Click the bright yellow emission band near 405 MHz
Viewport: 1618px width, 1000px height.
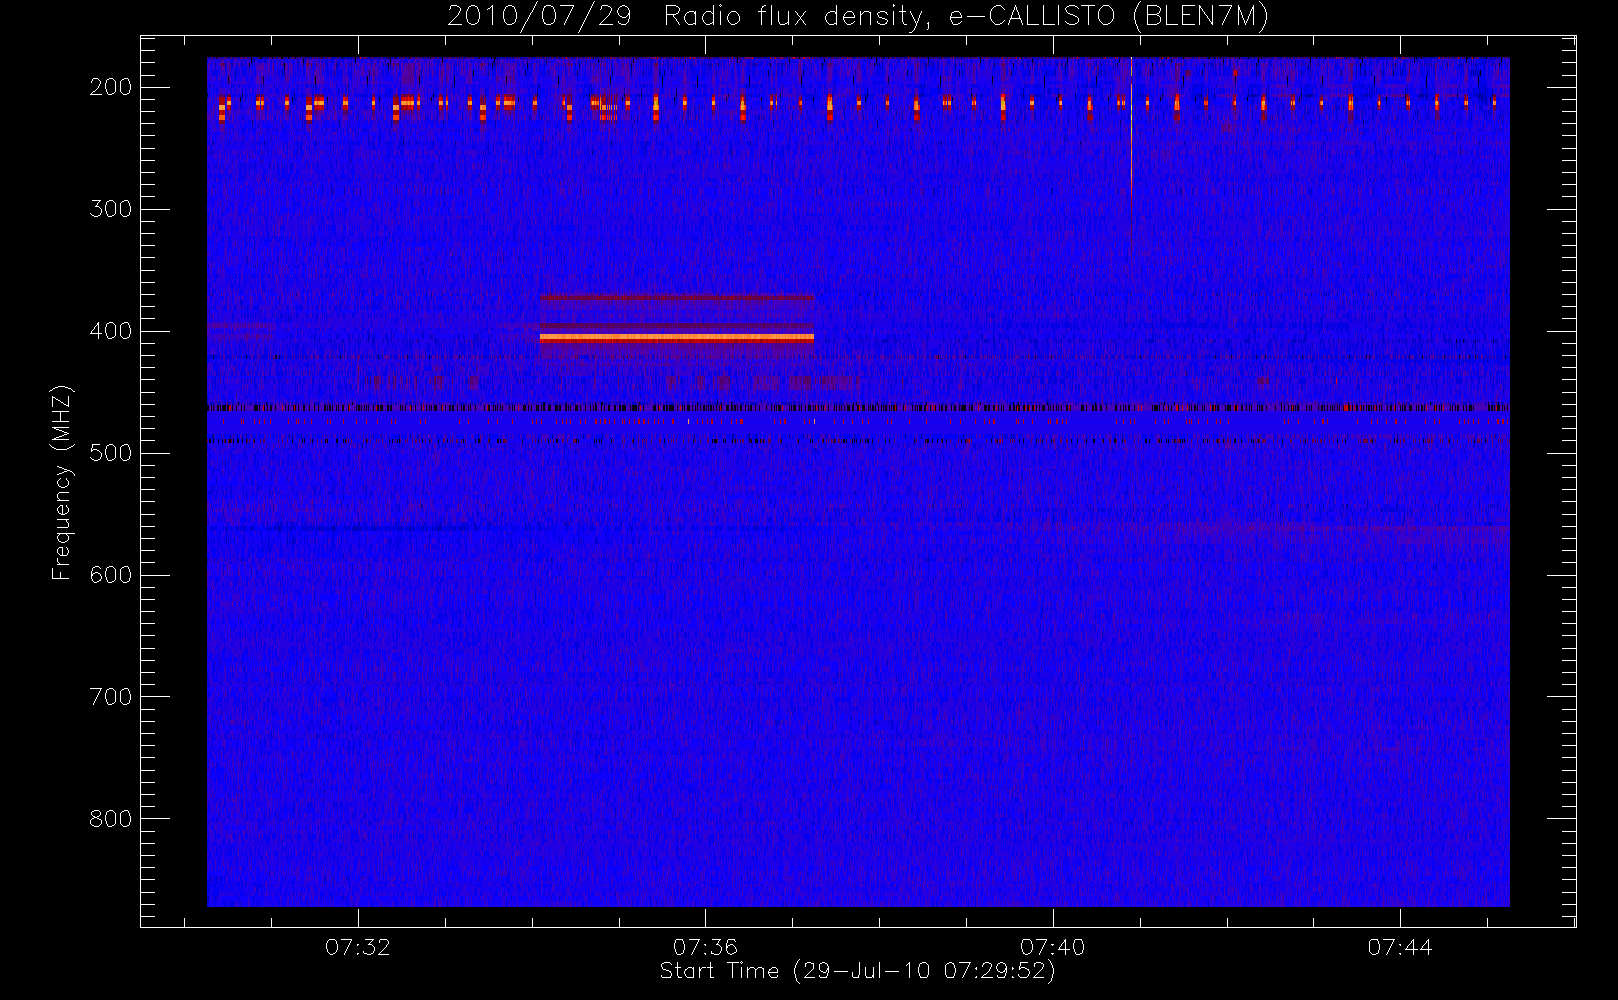(677, 338)
